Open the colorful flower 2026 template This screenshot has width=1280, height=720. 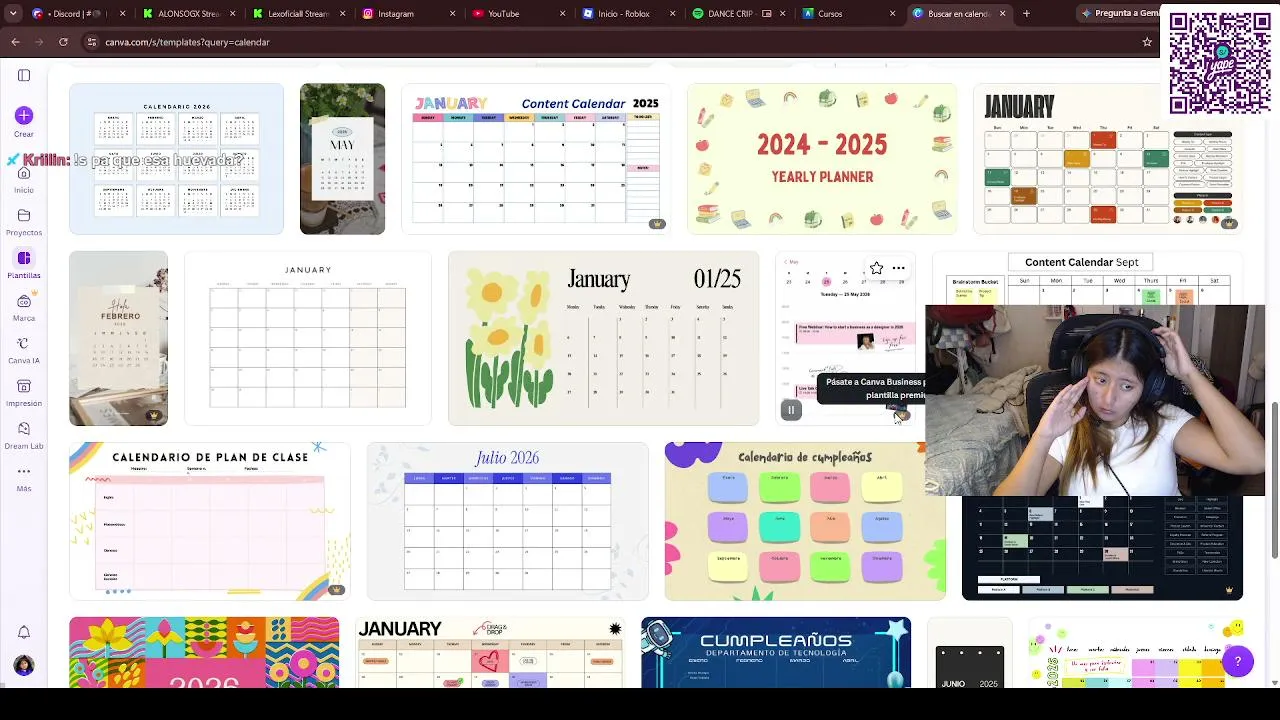pyautogui.click(x=204, y=652)
